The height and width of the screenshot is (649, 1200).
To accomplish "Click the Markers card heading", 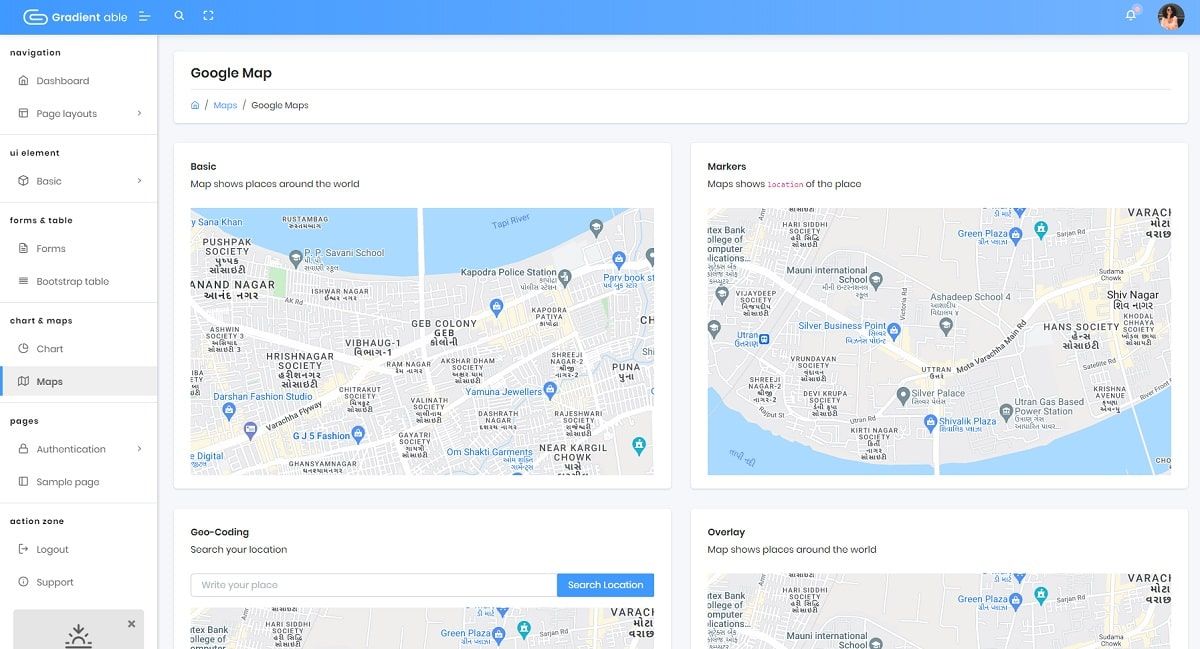I will click(x=727, y=167).
